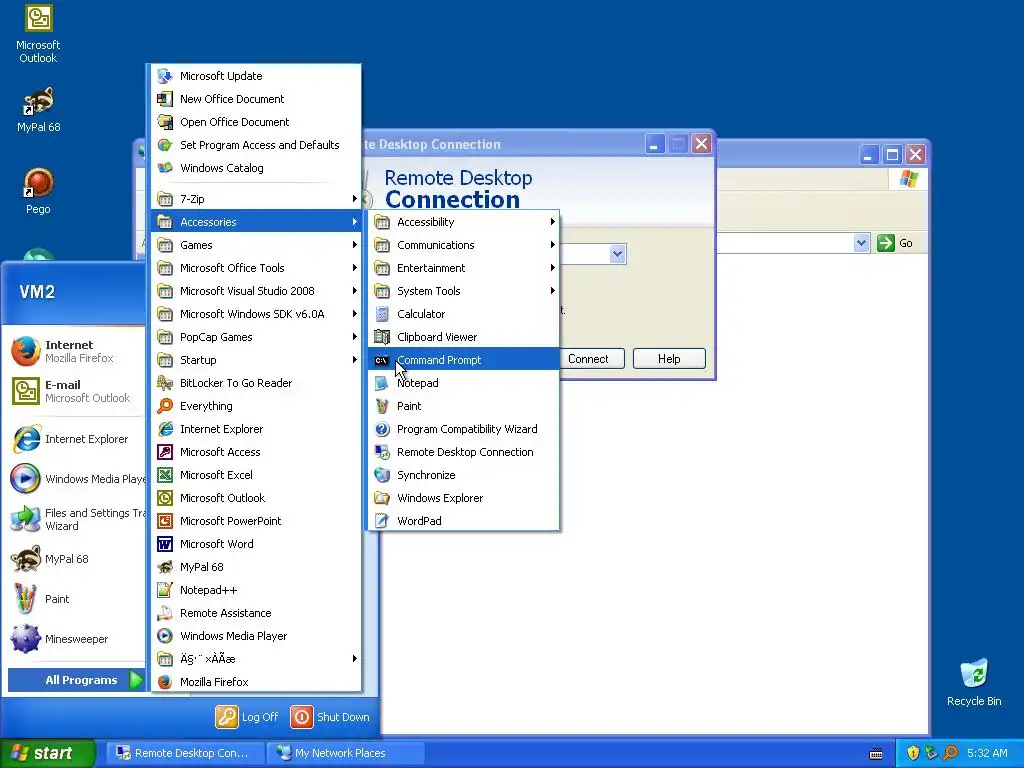The height and width of the screenshot is (768, 1024).
Task: Click the Notepad++ icon
Action: [x=165, y=590]
